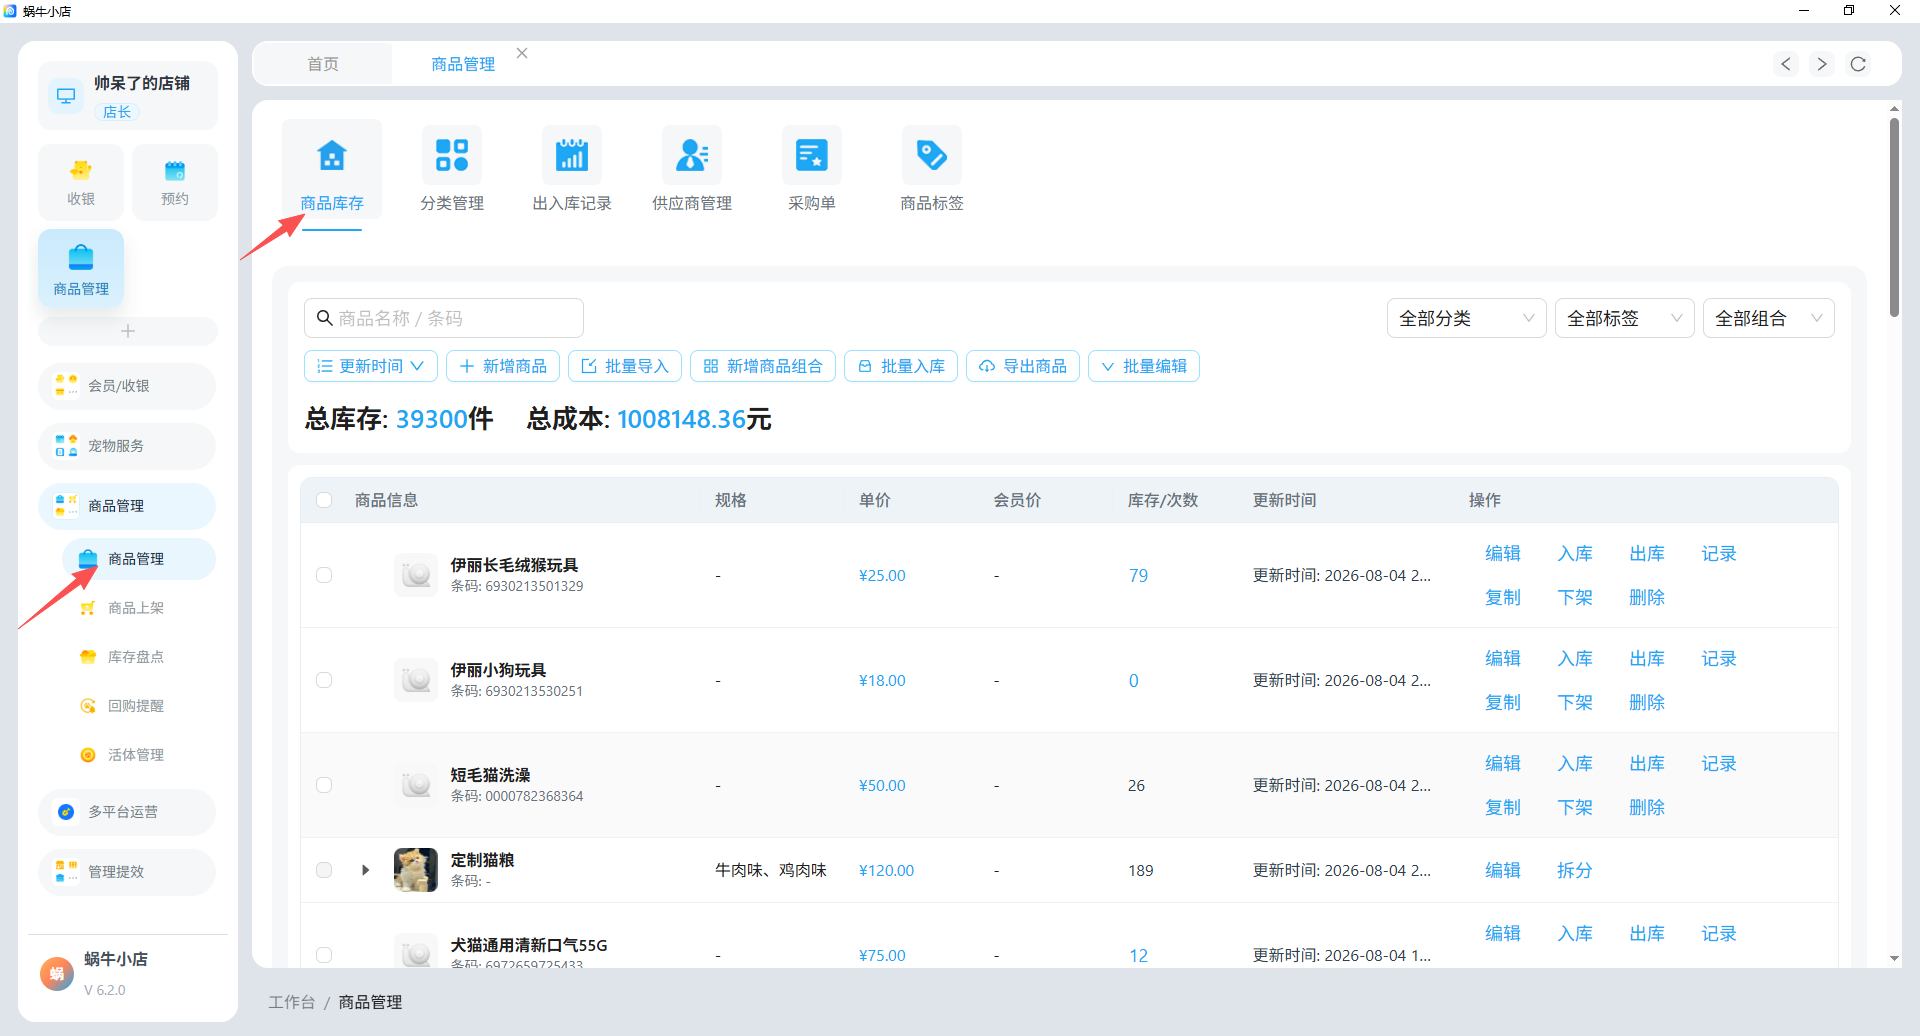Open the 分类管理 category icon
1920x1036 pixels.
click(452, 156)
